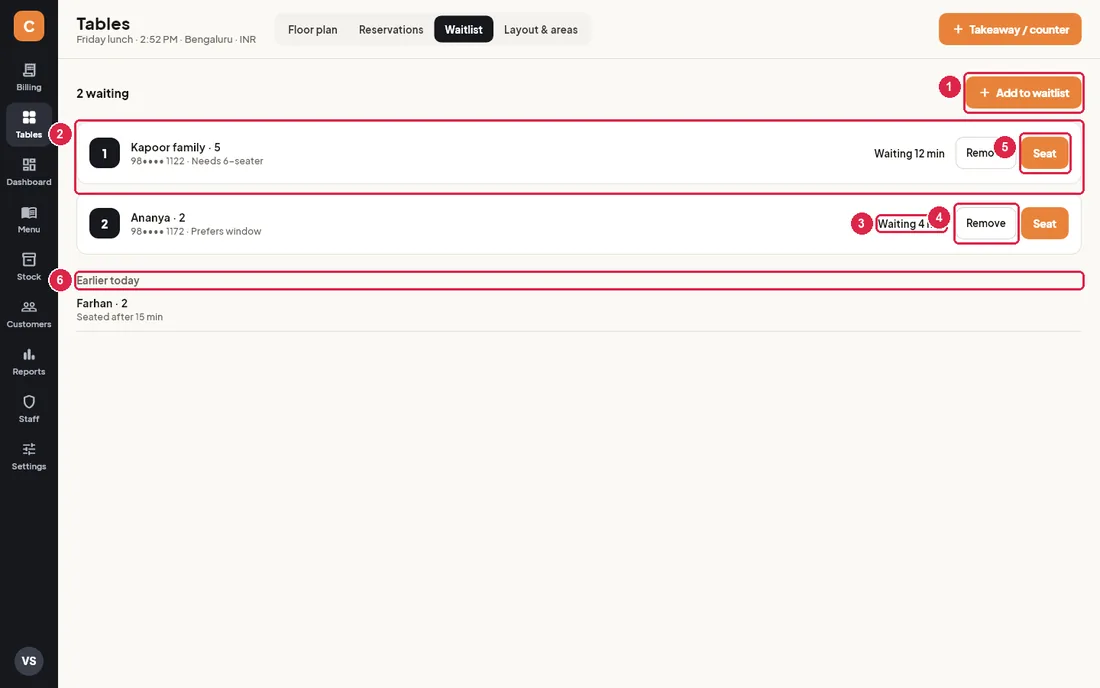Select the Waitlist tab
The width and height of the screenshot is (1100, 688).
point(463,29)
